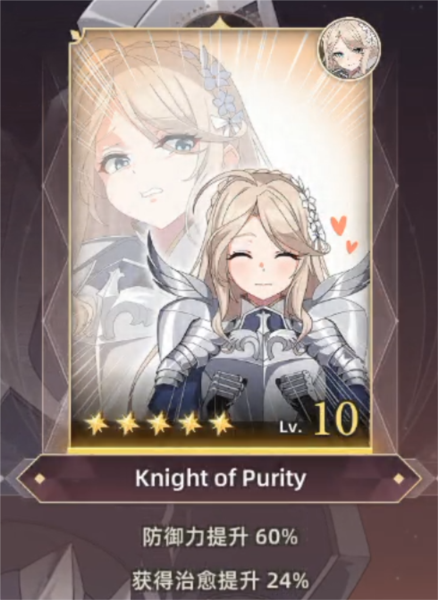The image size is (438, 600).
Task: Select the 获得治愈提升 24% stat line
Action: coord(220,580)
